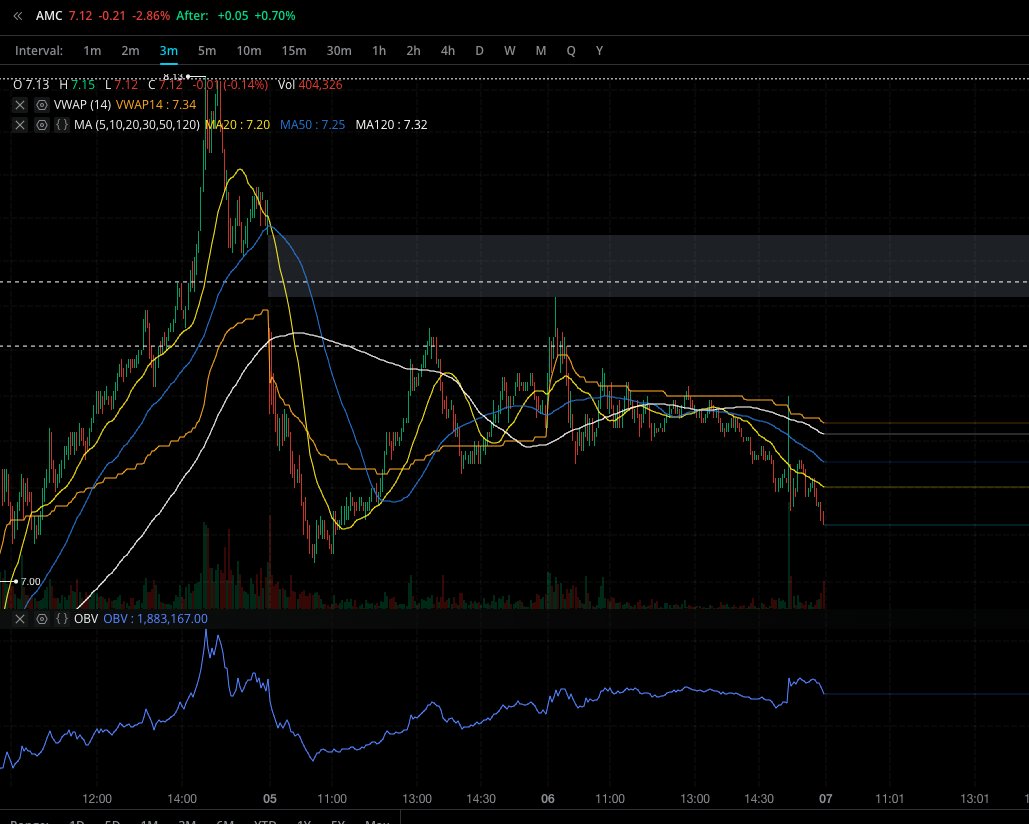The width and height of the screenshot is (1029, 824).
Task: Click the MA120 : 7.32 value
Action: point(391,125)
